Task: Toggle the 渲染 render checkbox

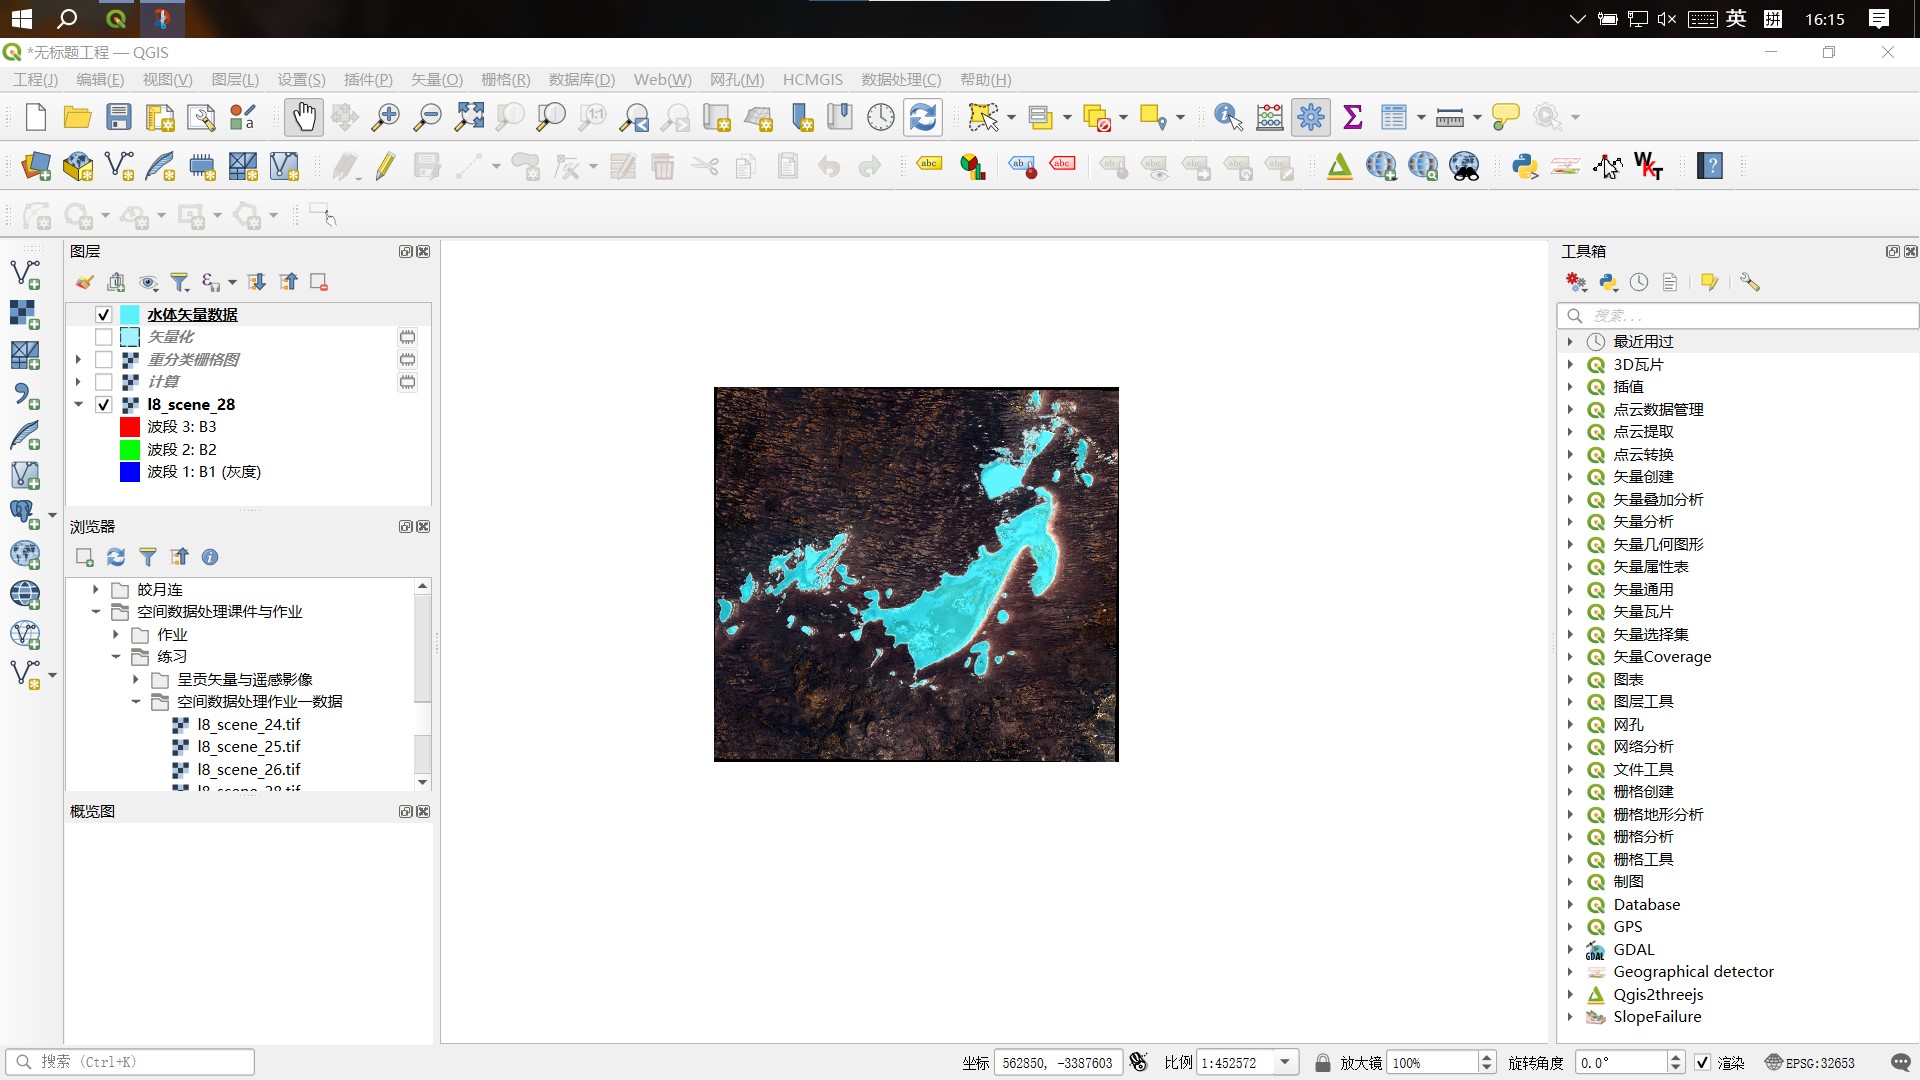Action: click(1703, 1062)
